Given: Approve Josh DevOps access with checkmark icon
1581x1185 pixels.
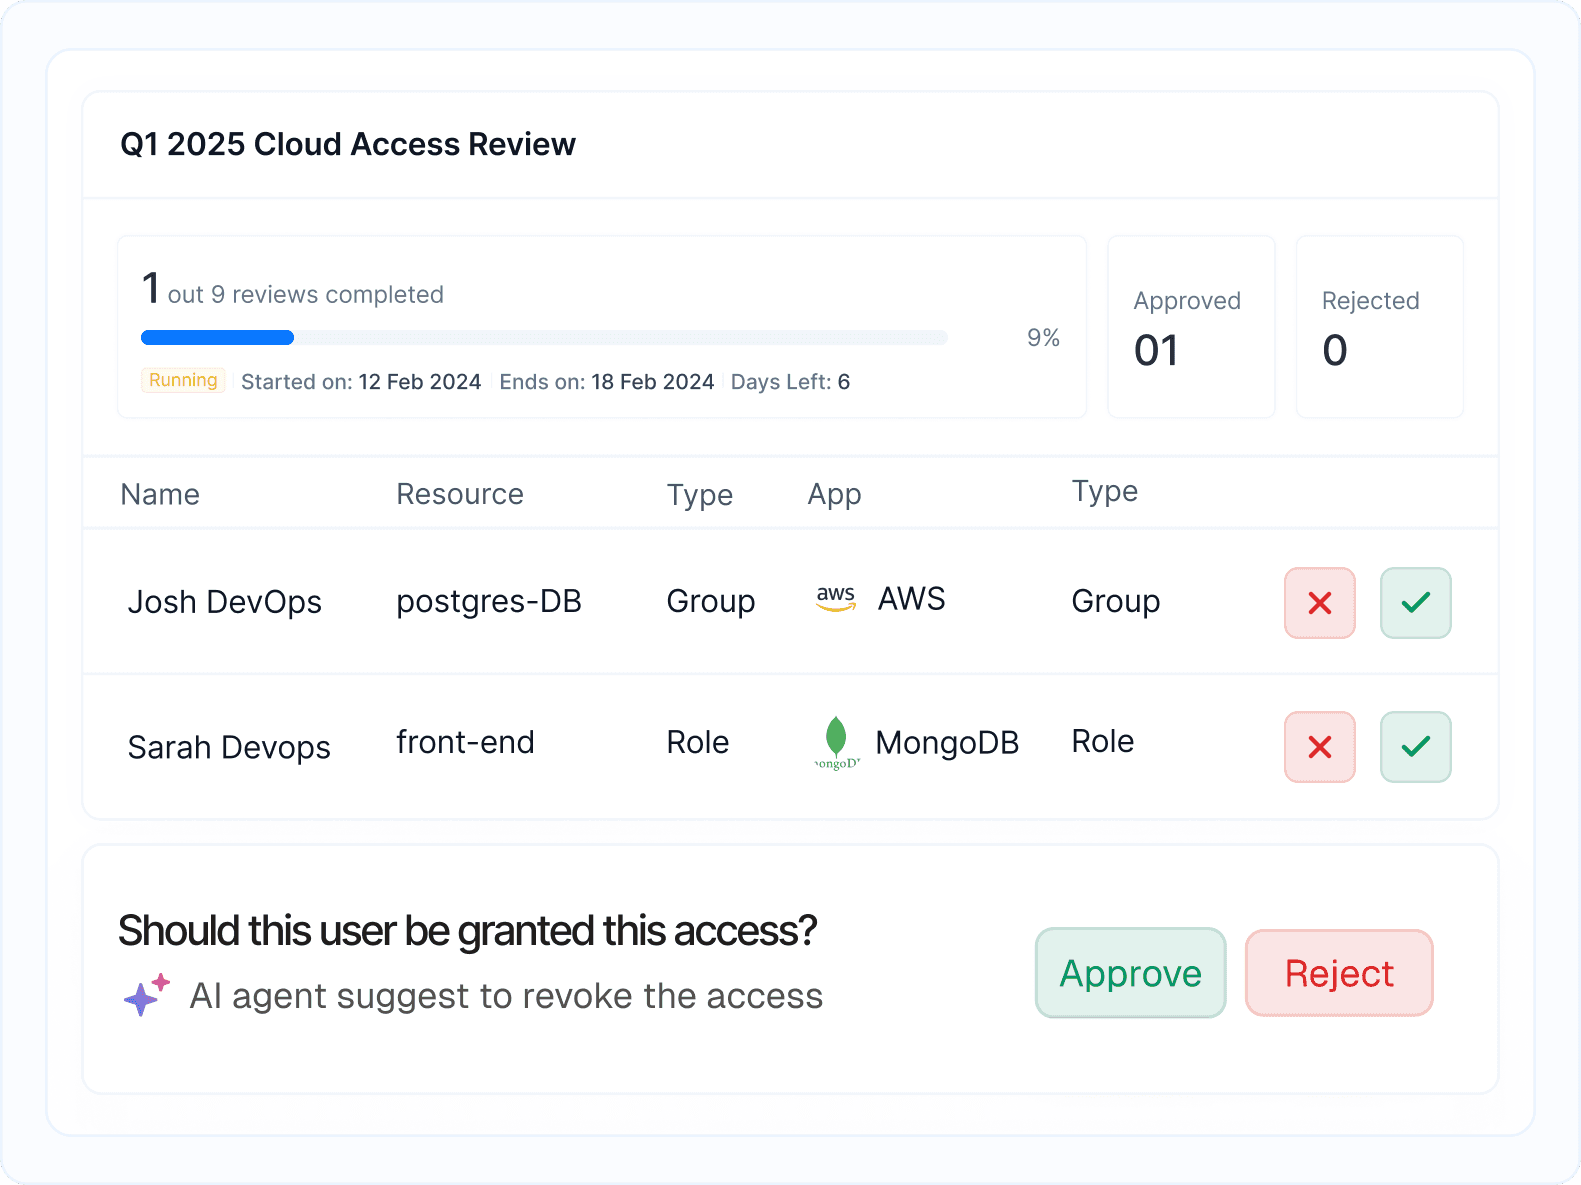Looking at the screenshot, I should click(1415, 603).
